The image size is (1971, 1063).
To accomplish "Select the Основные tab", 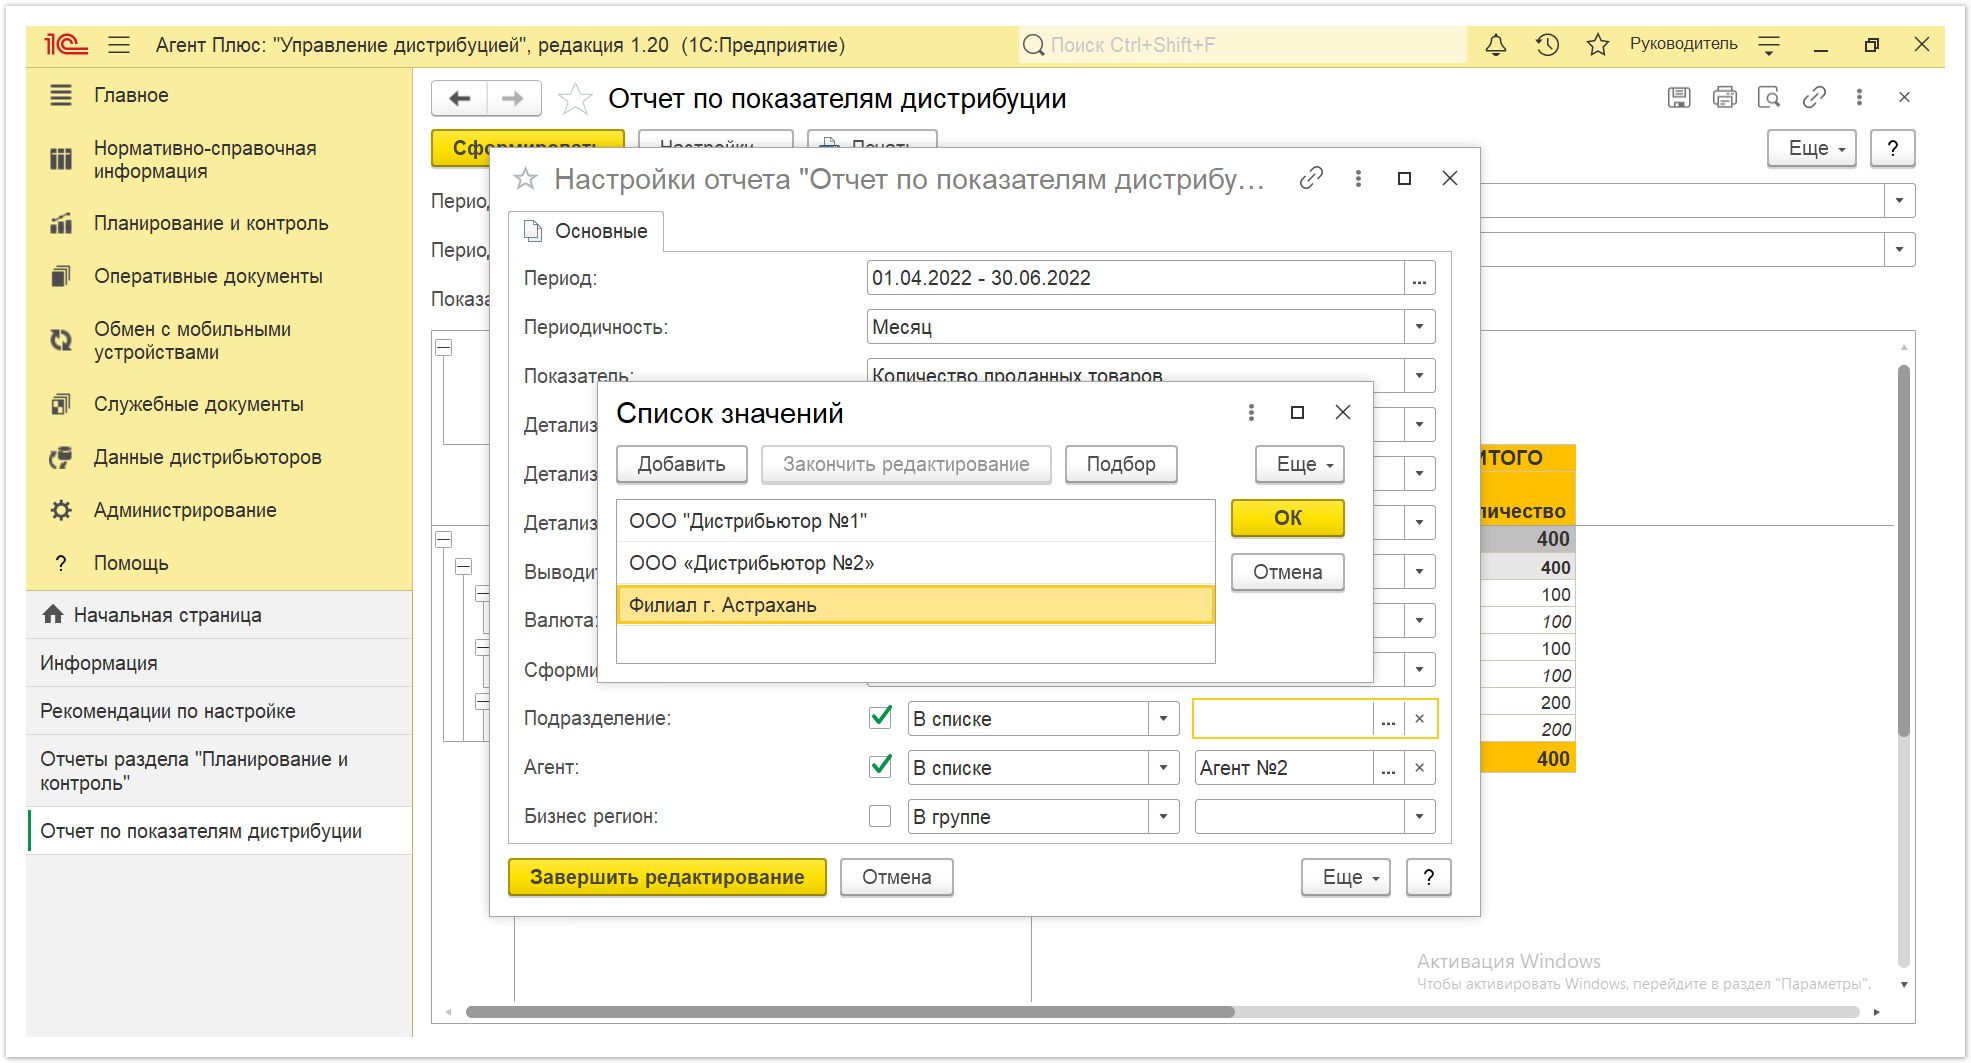I will pyautogui.click(x=587, y=231).
